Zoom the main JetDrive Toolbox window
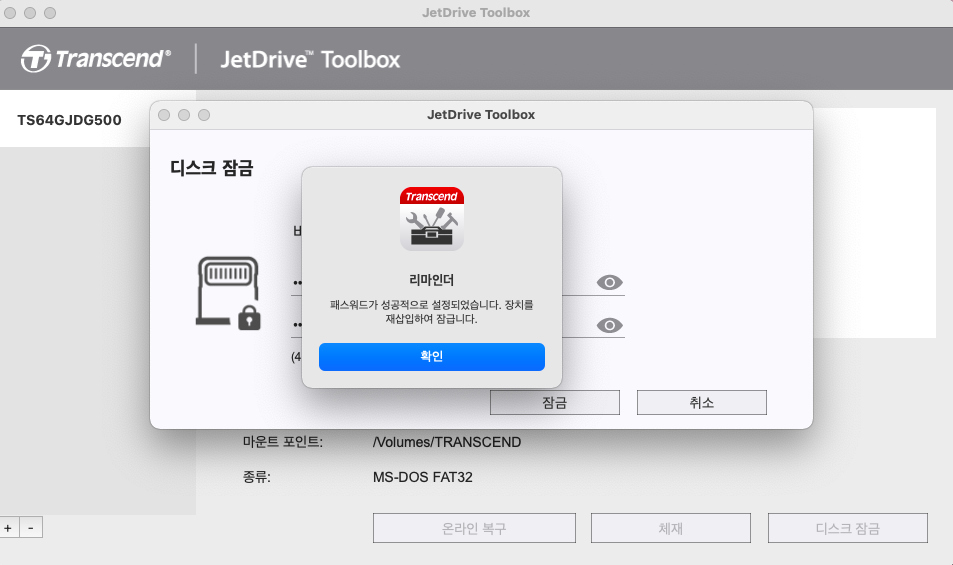The height and width of the screenshot is (565, 953). [50, 13]
